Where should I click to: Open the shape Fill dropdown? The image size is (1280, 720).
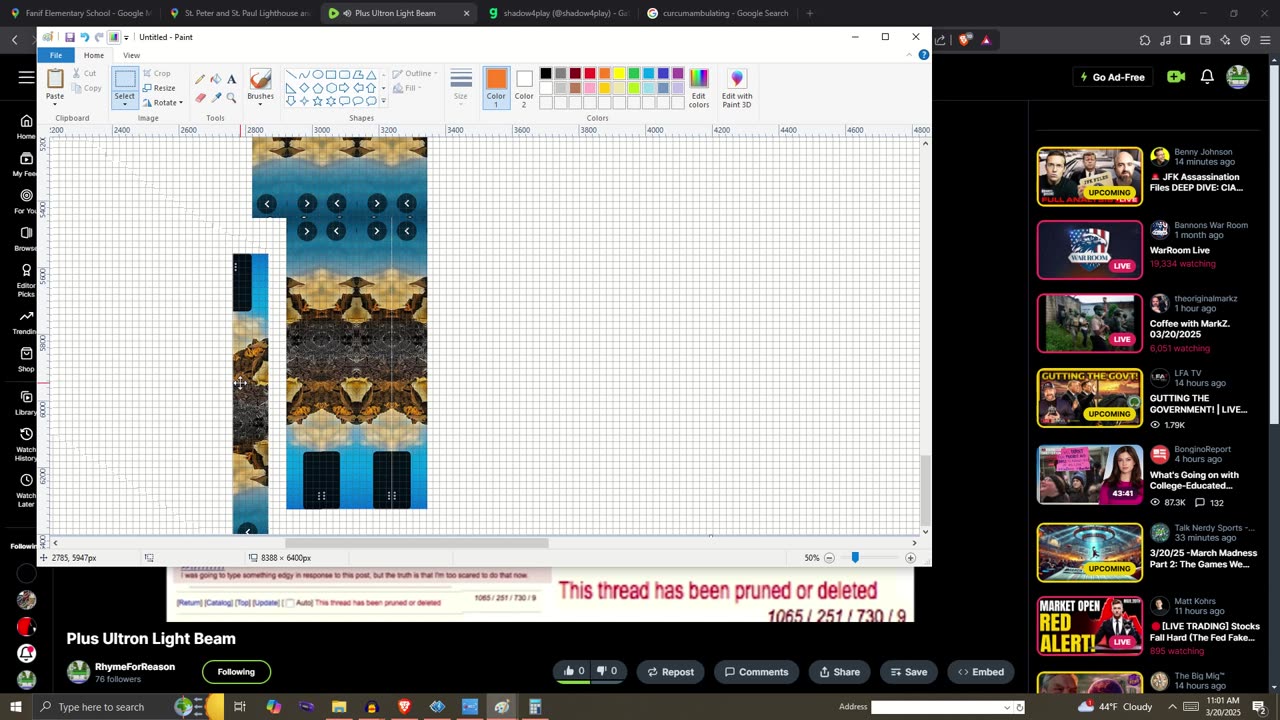coord(408,88)
